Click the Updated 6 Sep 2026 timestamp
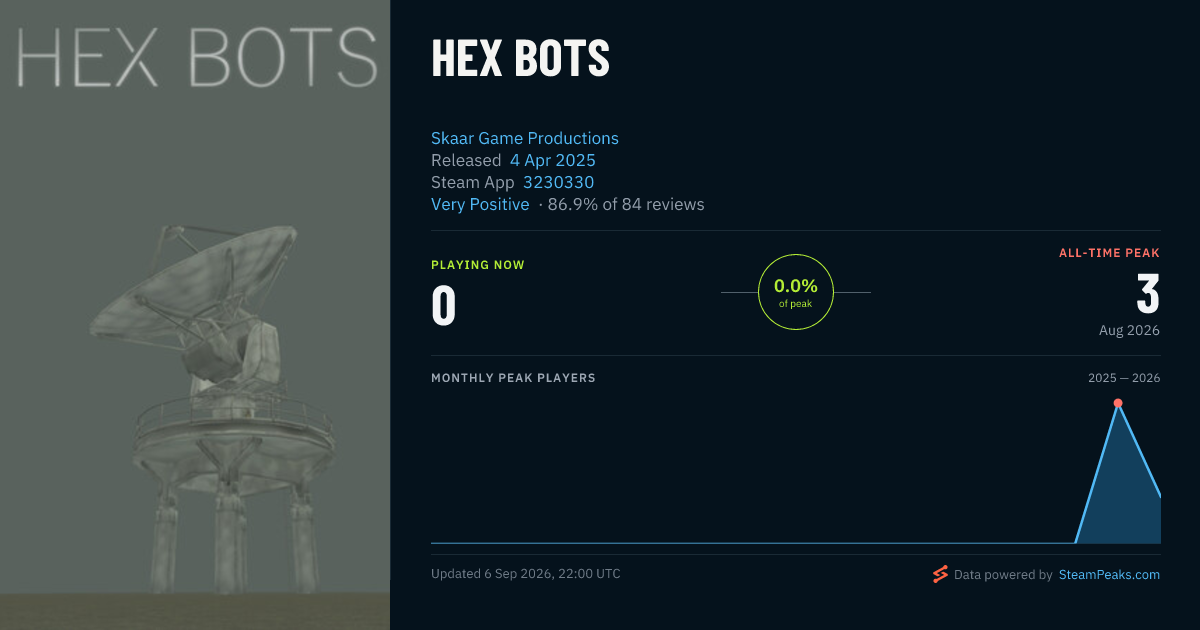The height and width of the screenshot is (630, 1200). tap(526, 574)
